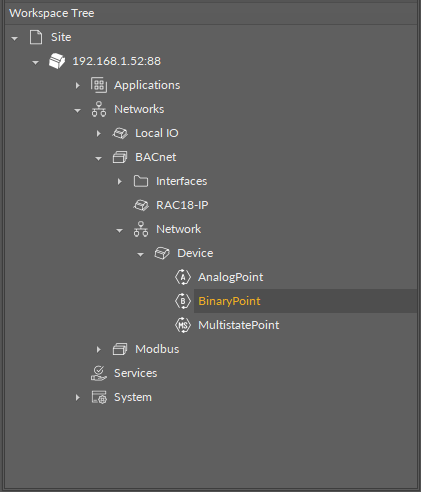The height and width of the screenshot is (492, 421).
Task: Click the Networks topology icon
Action: (99, 109)
